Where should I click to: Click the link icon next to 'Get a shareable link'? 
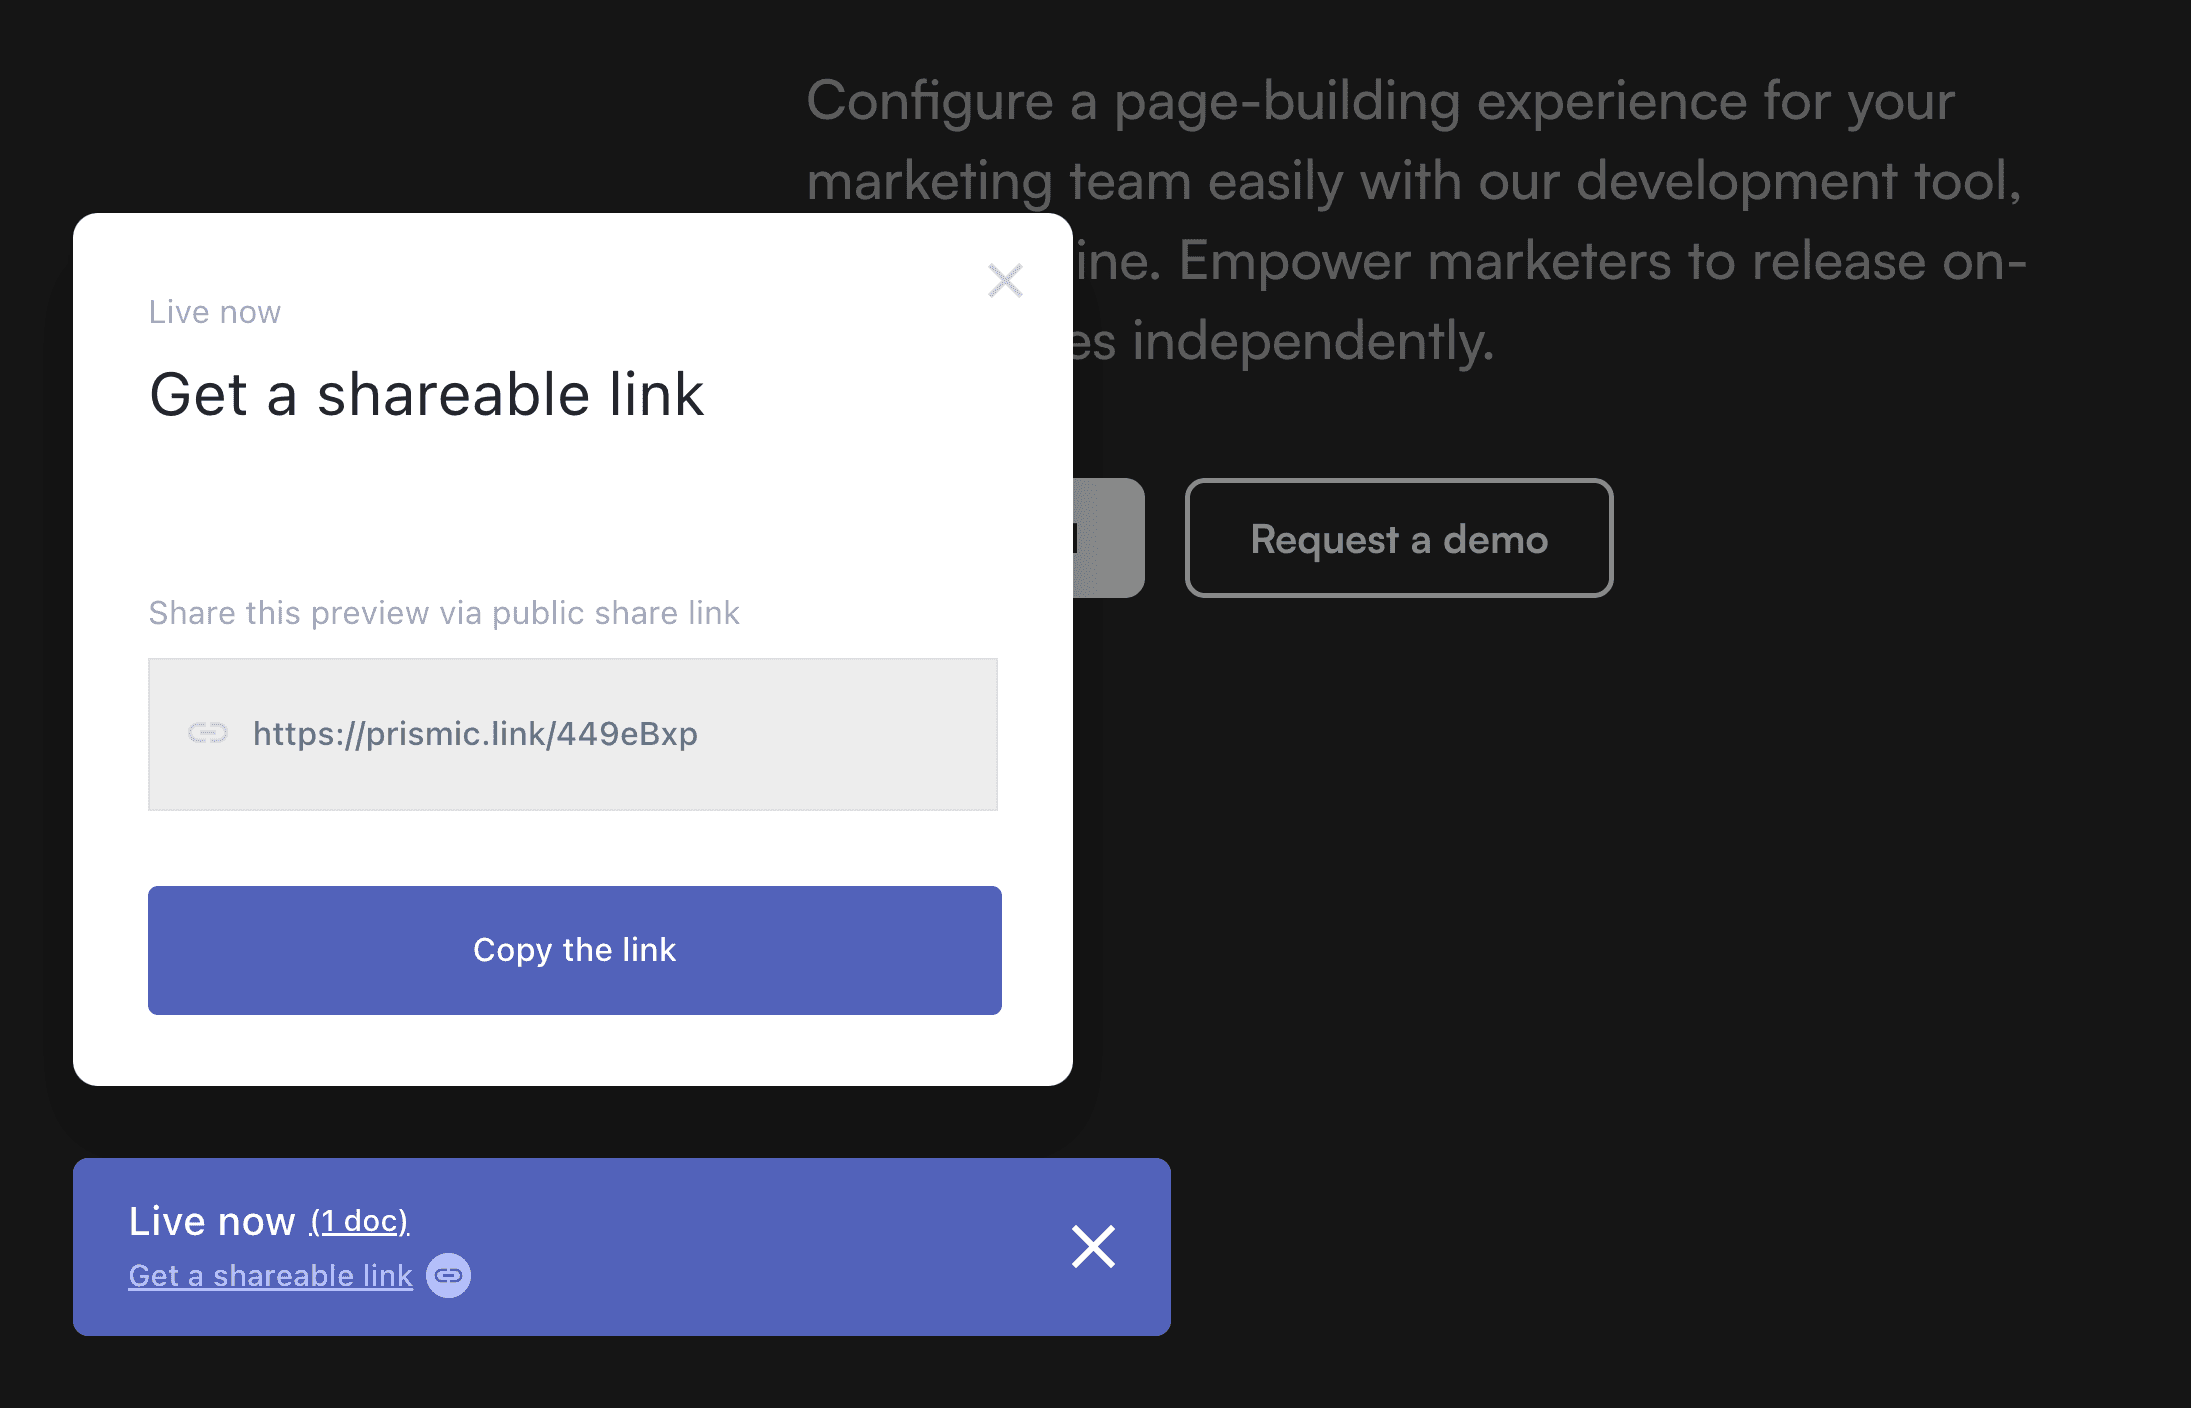448,1275
